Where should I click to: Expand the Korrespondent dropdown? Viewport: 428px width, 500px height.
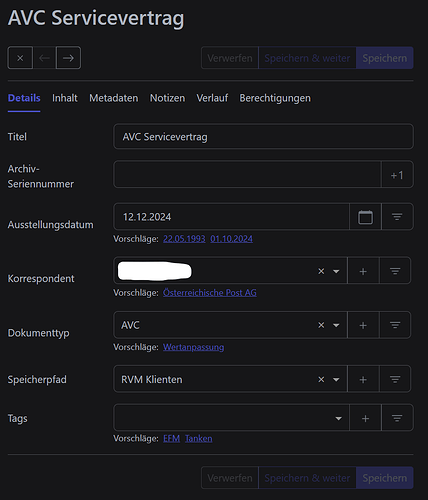pyautogui.click(x=336, y=271)
